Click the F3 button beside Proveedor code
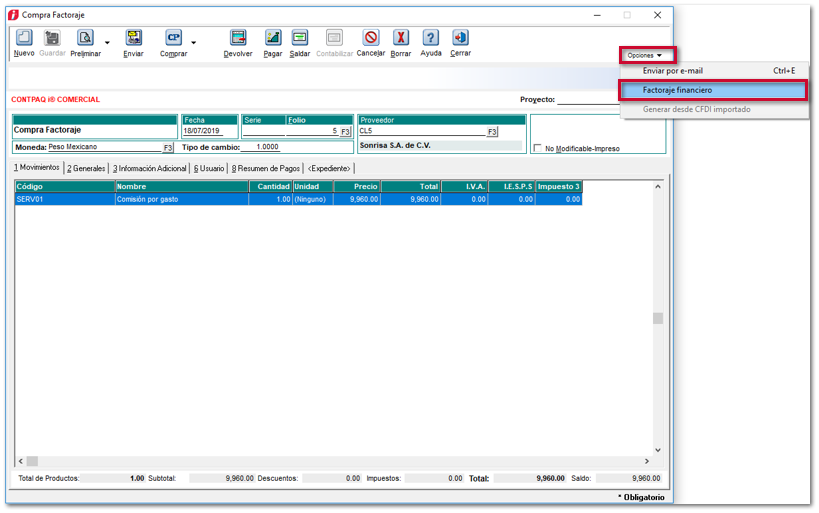 [492, 131]
